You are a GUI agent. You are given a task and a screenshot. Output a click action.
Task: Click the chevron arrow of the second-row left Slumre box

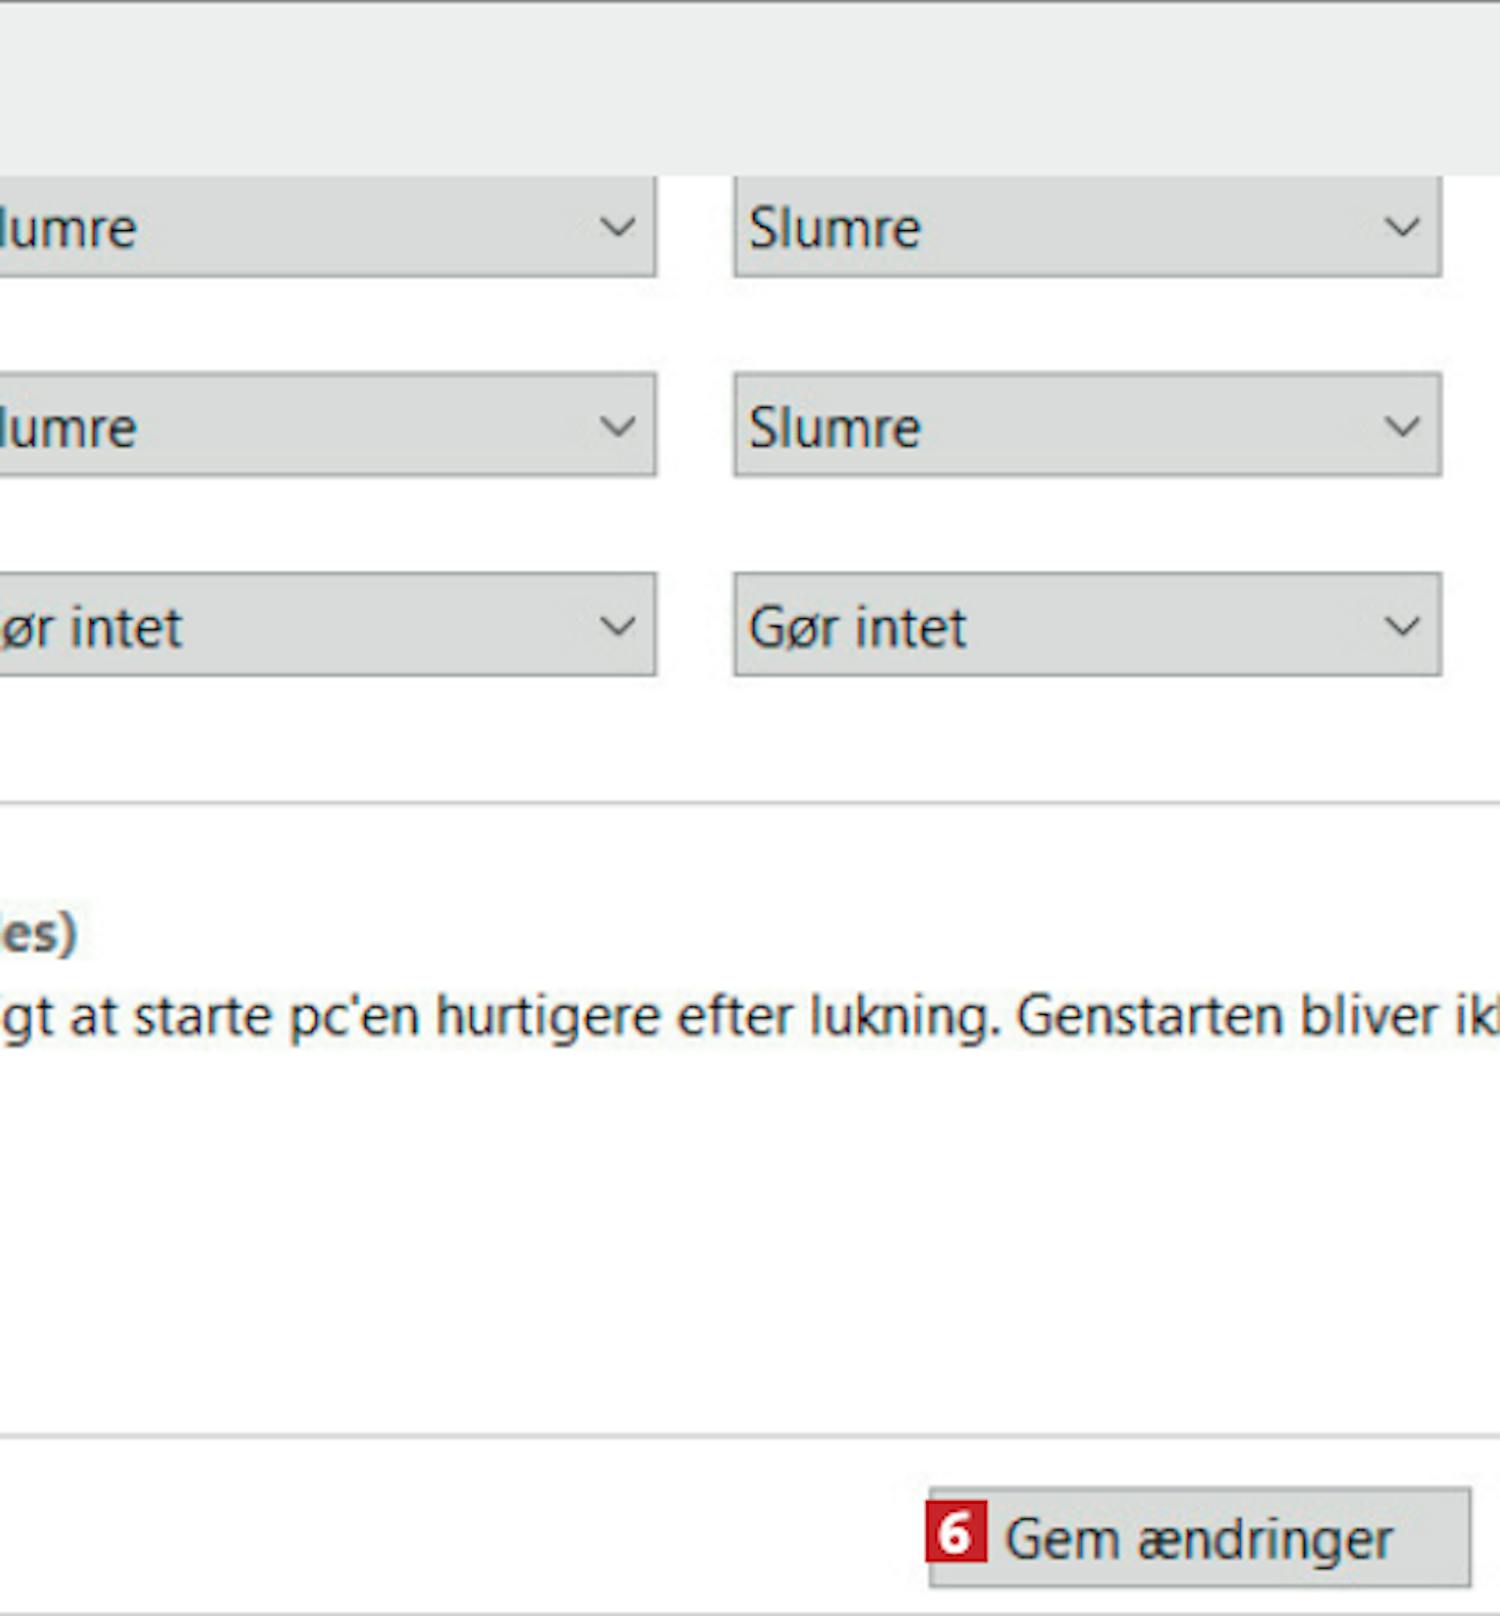[618, 427]
